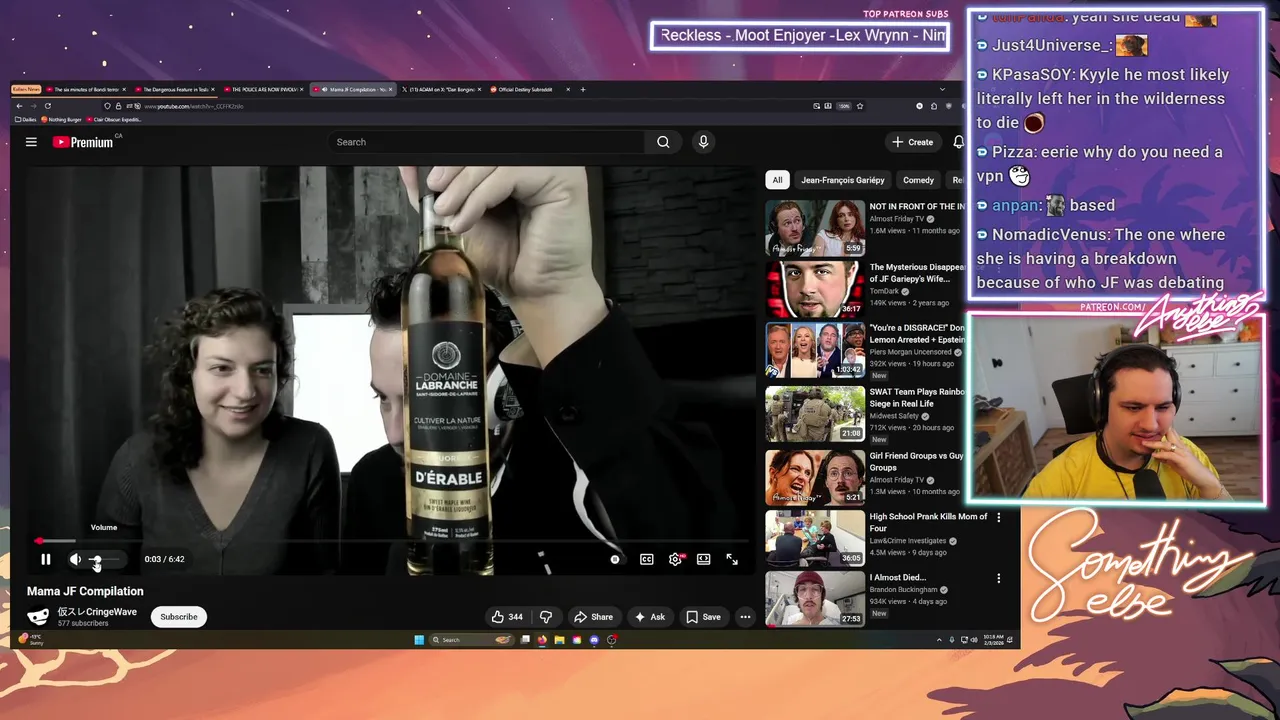The image size is (1280, 720).
Task: Open the Windows Start button
Action: point(419,640)
